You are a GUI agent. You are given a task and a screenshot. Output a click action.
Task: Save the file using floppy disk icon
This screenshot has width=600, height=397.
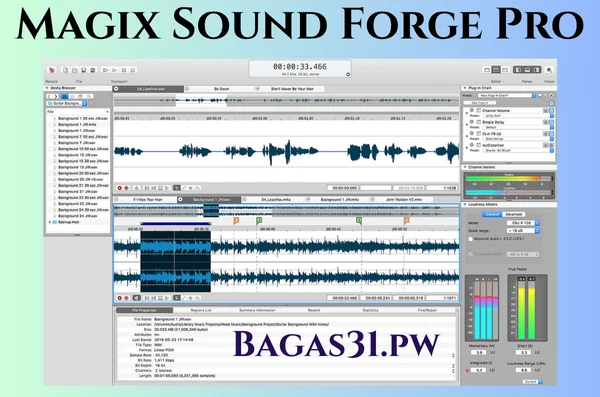pyautogui.click(x=83, y=70)
